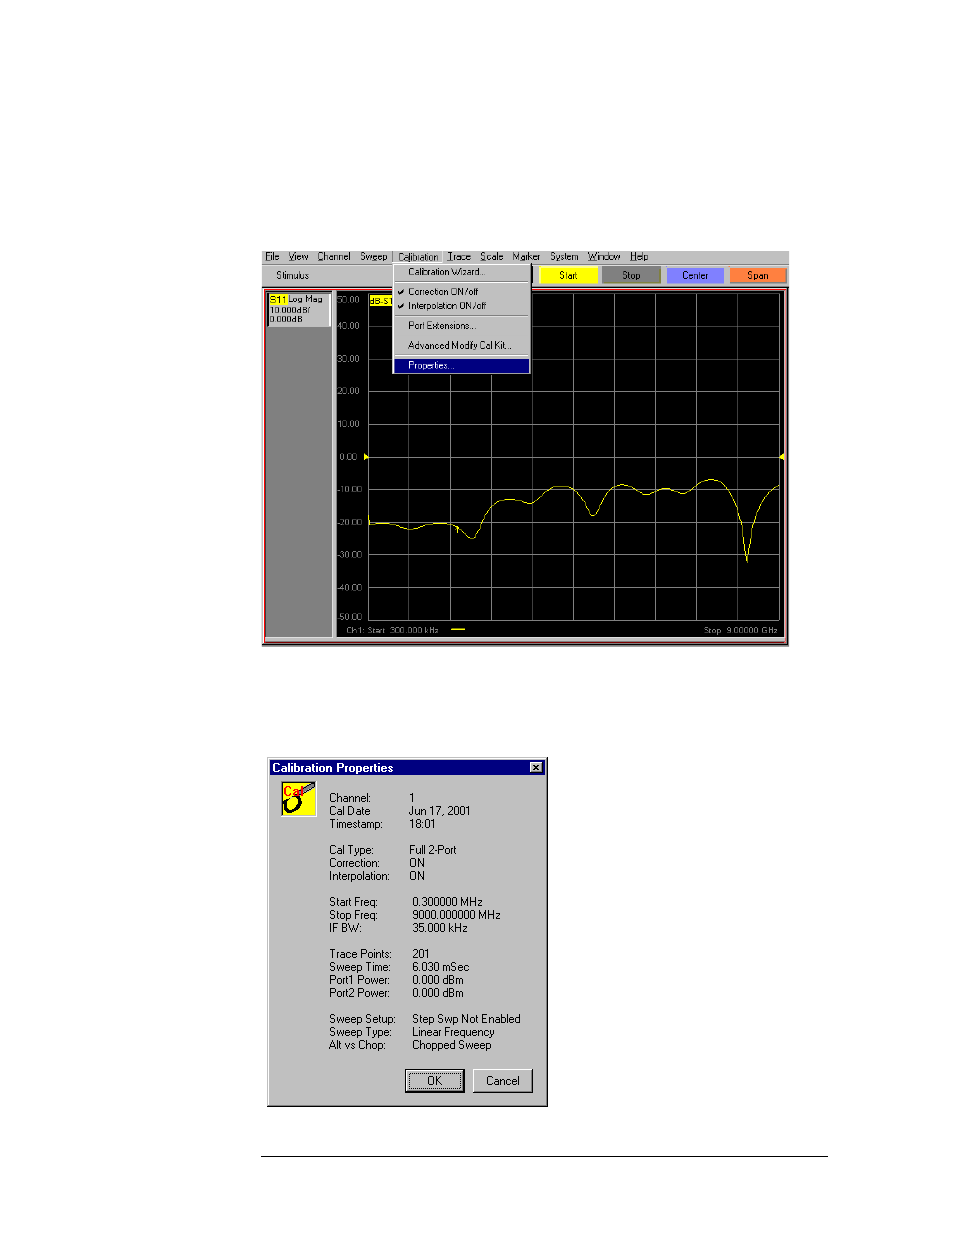Click Ch1 Start 300.000 kHz status text
Screen dimensions: 954x1235
tap(392, 631)
